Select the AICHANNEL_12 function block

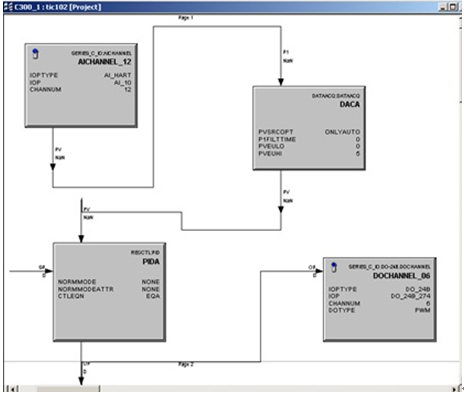[81, 85]
